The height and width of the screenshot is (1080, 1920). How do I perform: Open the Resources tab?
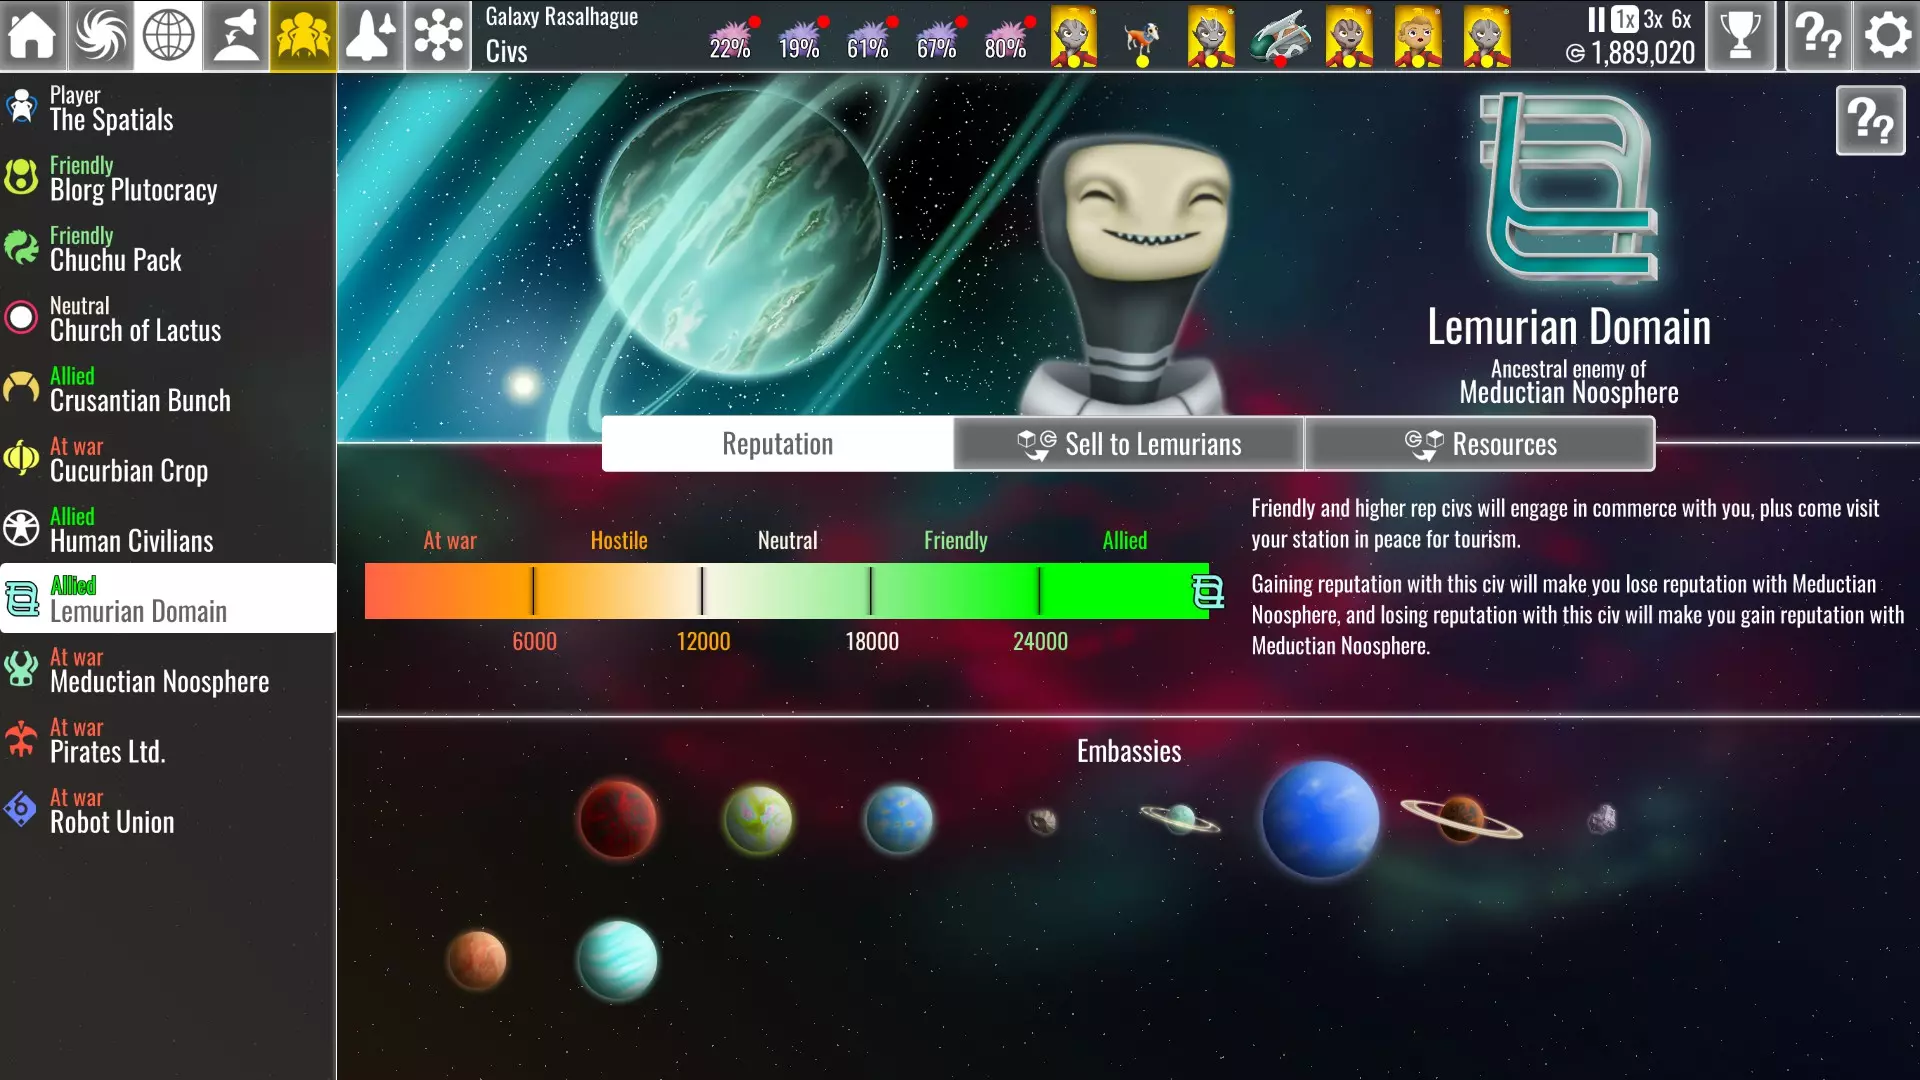pyautogui.click(x=1479, y=444)
